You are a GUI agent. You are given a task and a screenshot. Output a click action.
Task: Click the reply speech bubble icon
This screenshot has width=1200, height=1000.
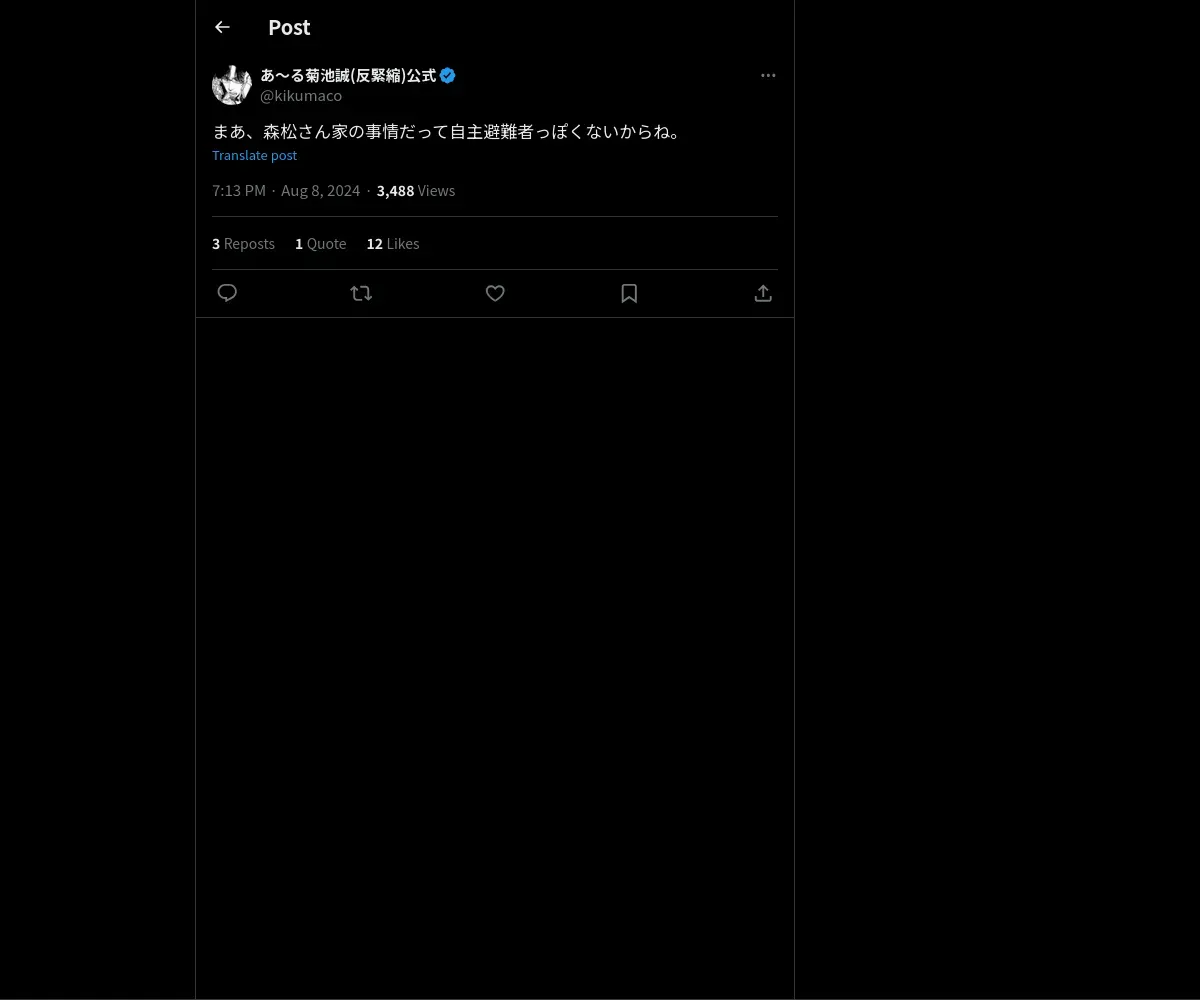227,293
